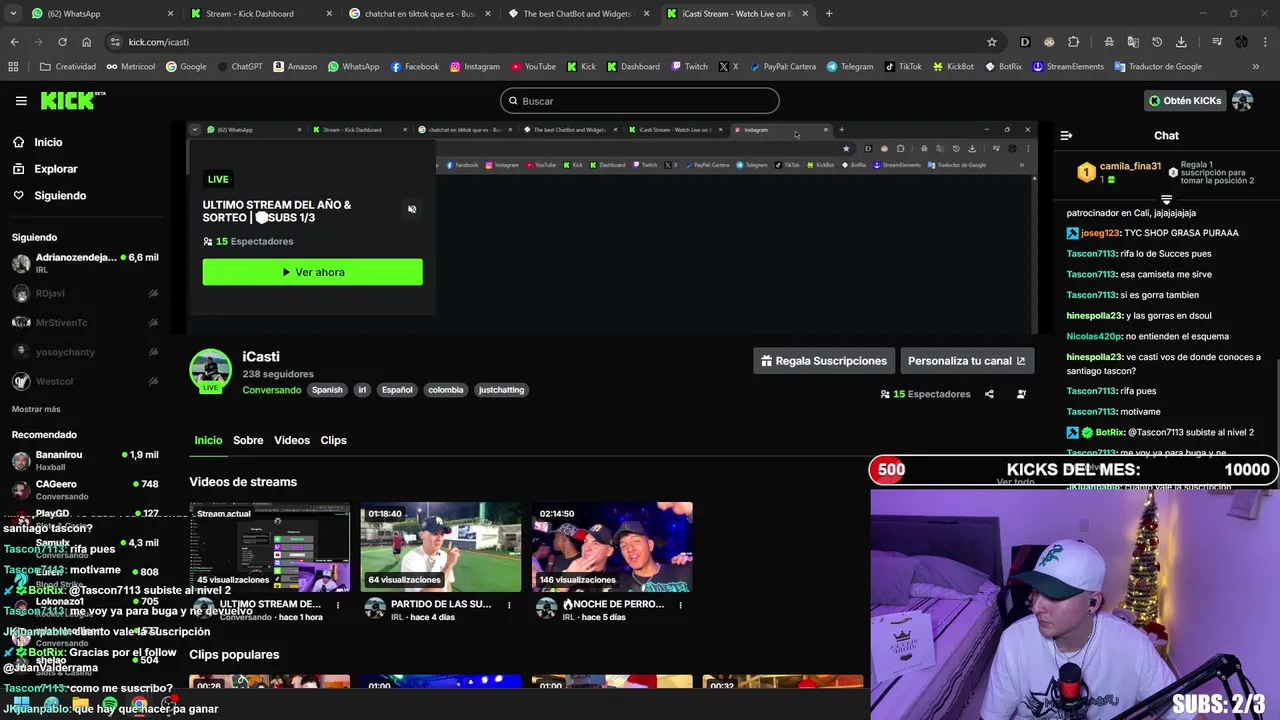Screen dimensions: 1280x720
Task: Open media control icon in toolbar
Action: (1217, 42)
